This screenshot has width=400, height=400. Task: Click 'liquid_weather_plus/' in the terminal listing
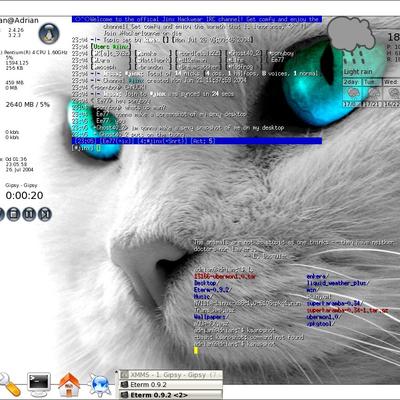click(x=338, y=283)
